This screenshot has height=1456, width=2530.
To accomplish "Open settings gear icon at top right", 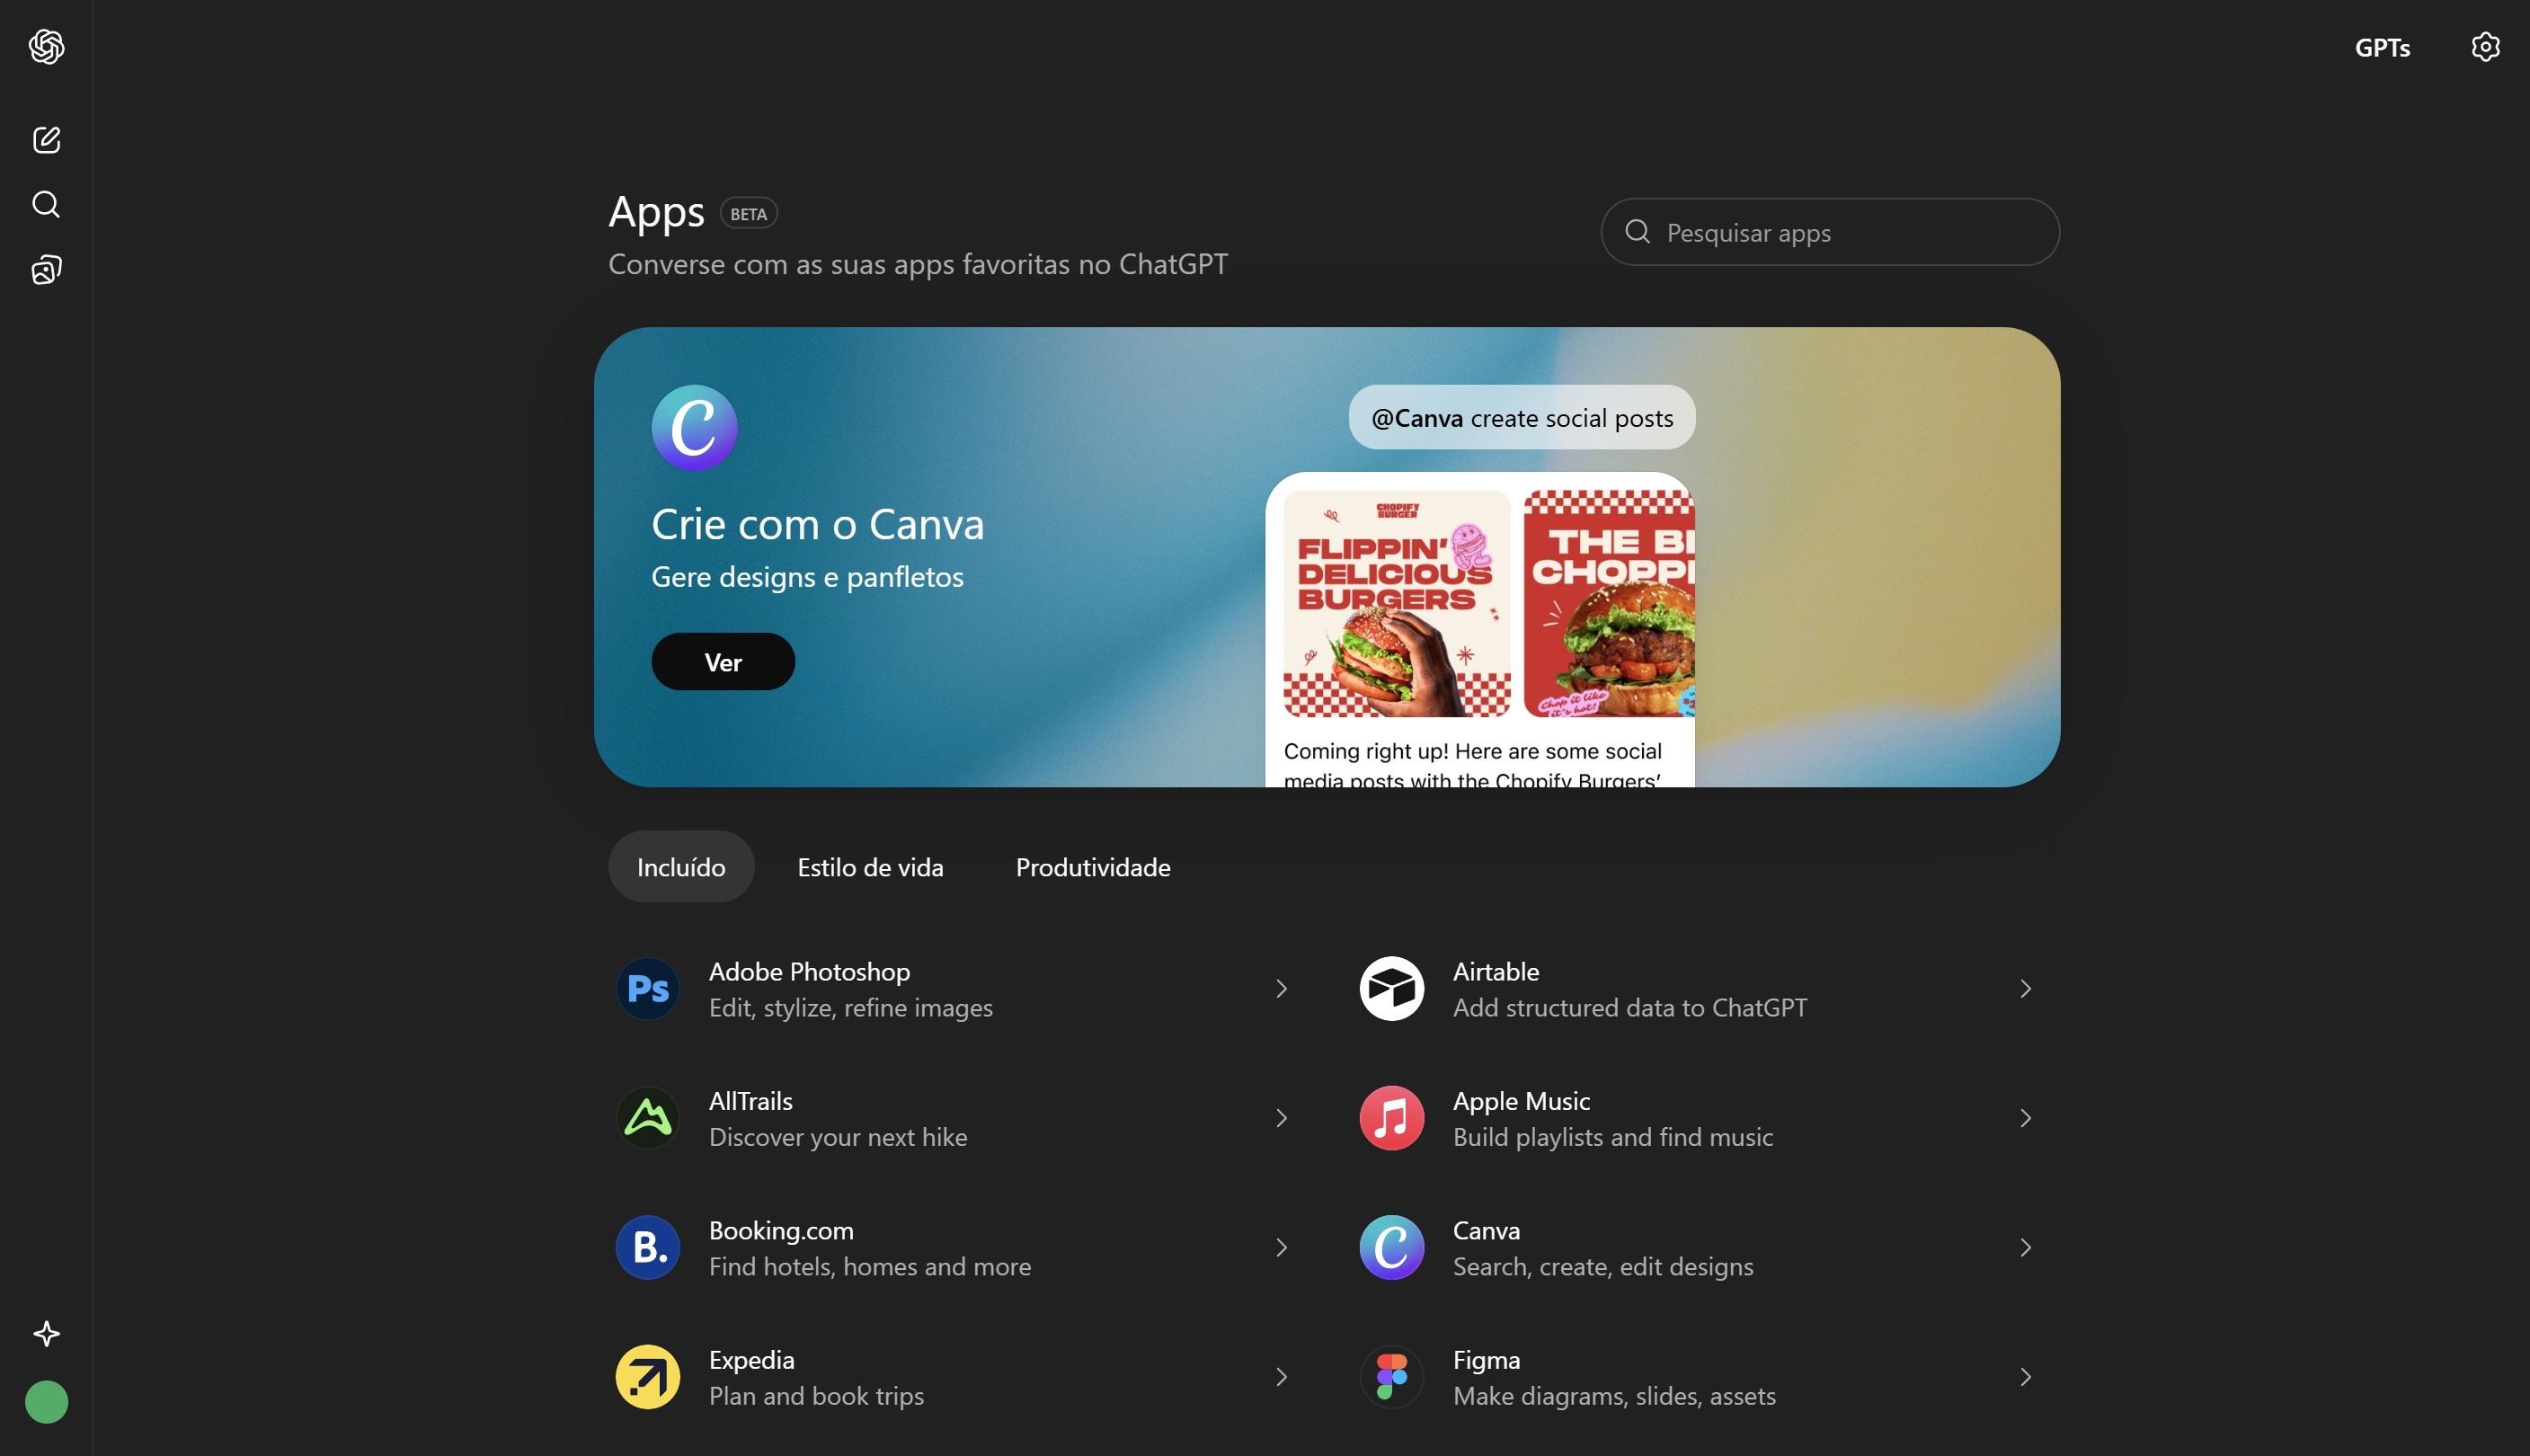I will coord(2485,47).
